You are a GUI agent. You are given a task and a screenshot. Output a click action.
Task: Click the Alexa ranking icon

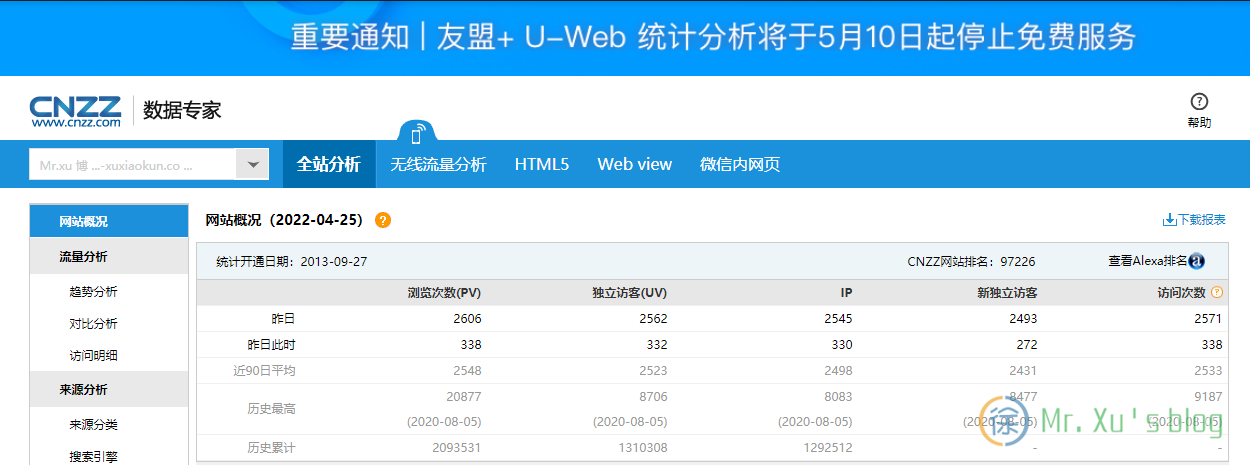(x=1196, y=261)
